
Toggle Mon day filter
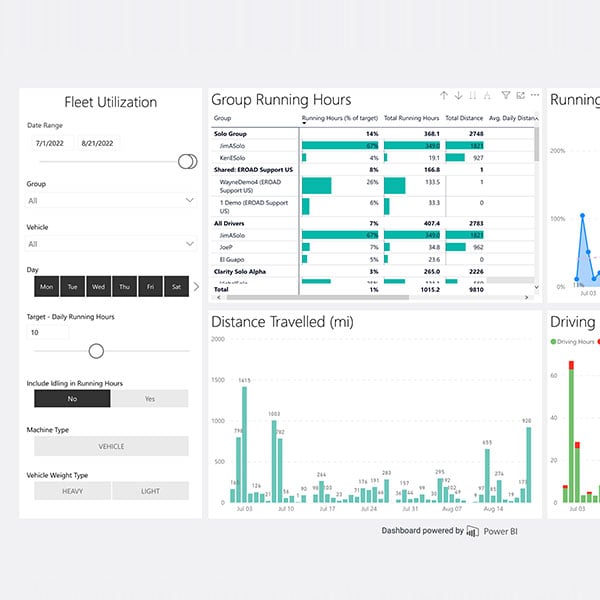click(47, 287)
